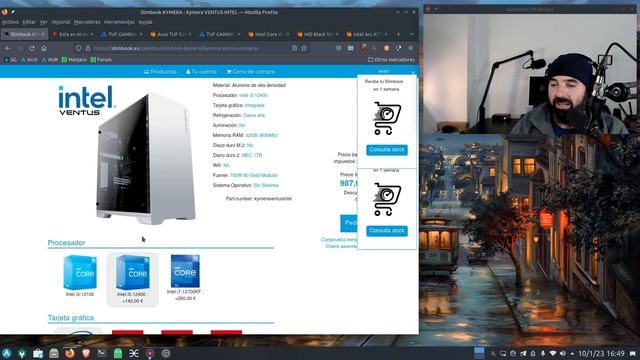Open Carro de compra link
Viewport: 640px width, 360px height.
coord(251,71)
